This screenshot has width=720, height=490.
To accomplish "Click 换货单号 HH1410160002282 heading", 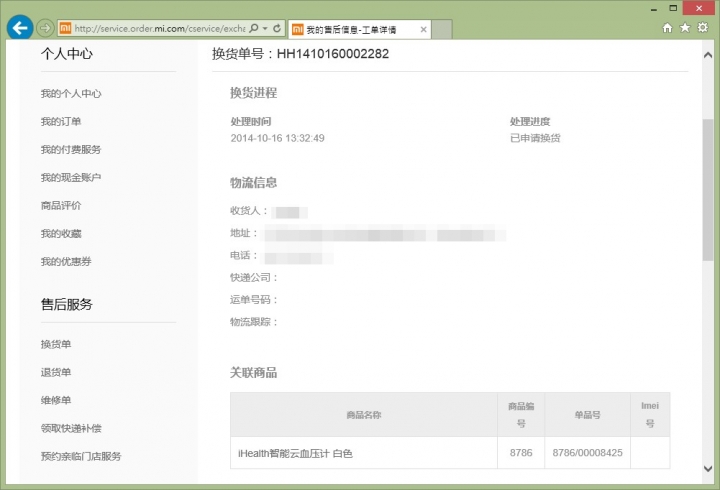I will [300, 54].
